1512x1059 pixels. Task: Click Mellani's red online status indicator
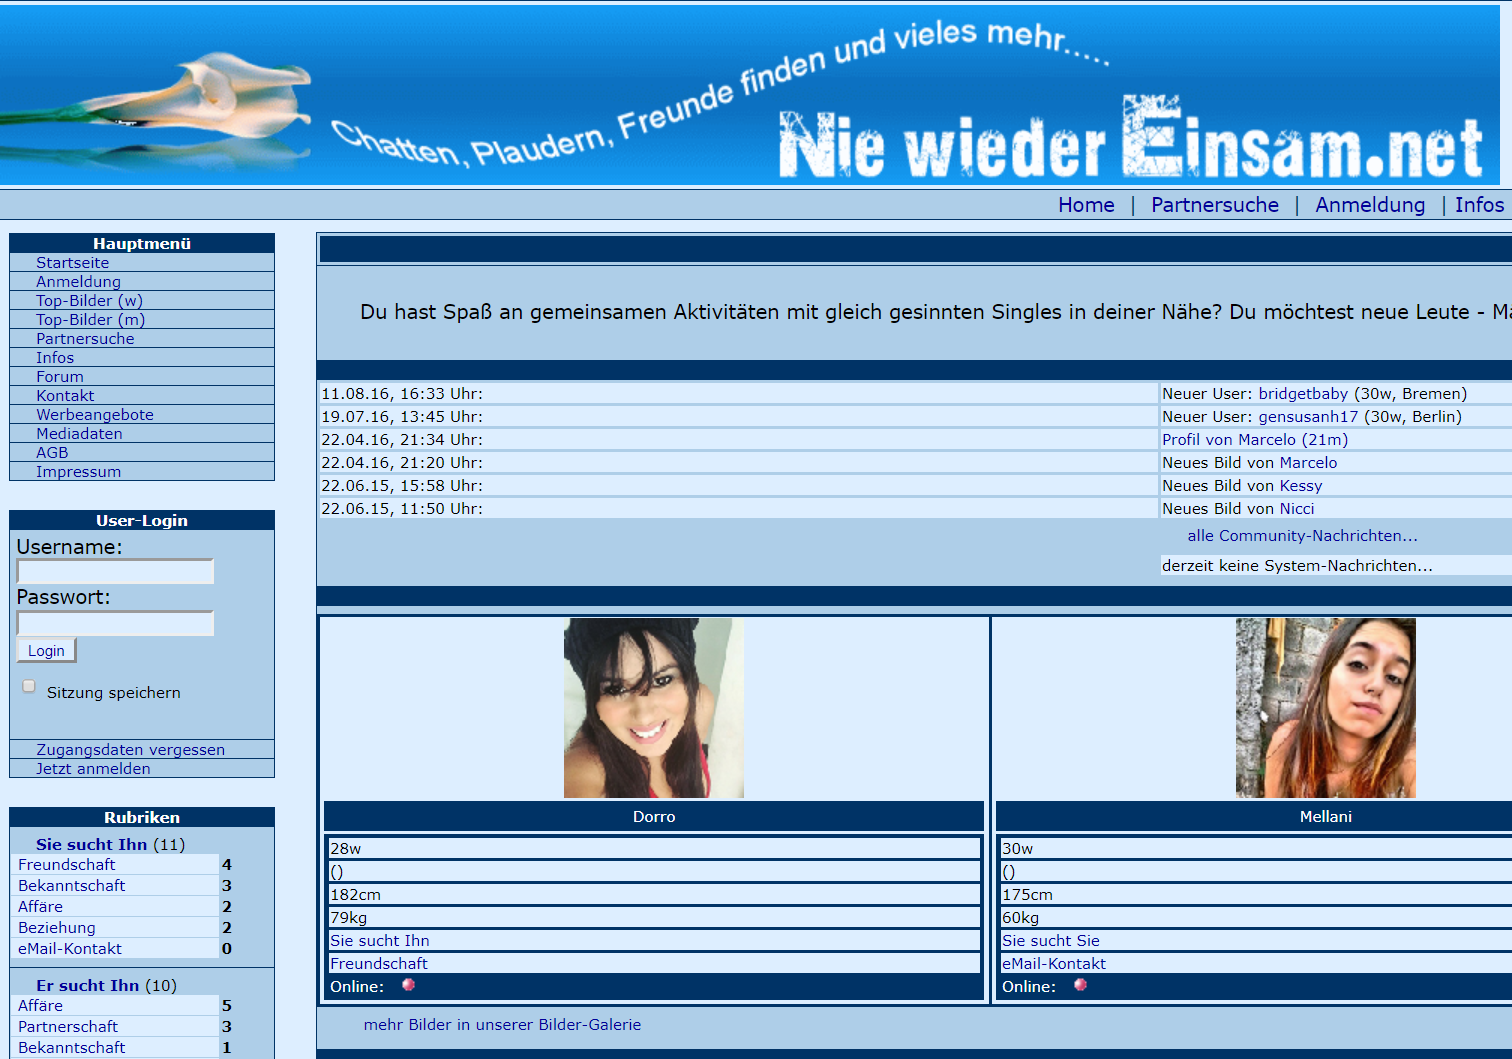click(1080, 985)
